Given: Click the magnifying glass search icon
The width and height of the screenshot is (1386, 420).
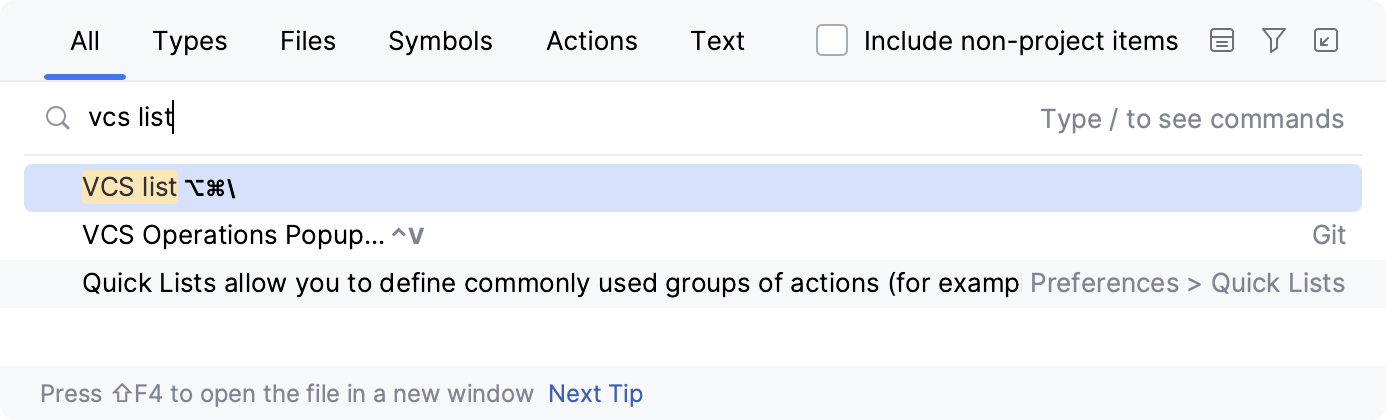Looking at the screenshot, I should (57, 119).
